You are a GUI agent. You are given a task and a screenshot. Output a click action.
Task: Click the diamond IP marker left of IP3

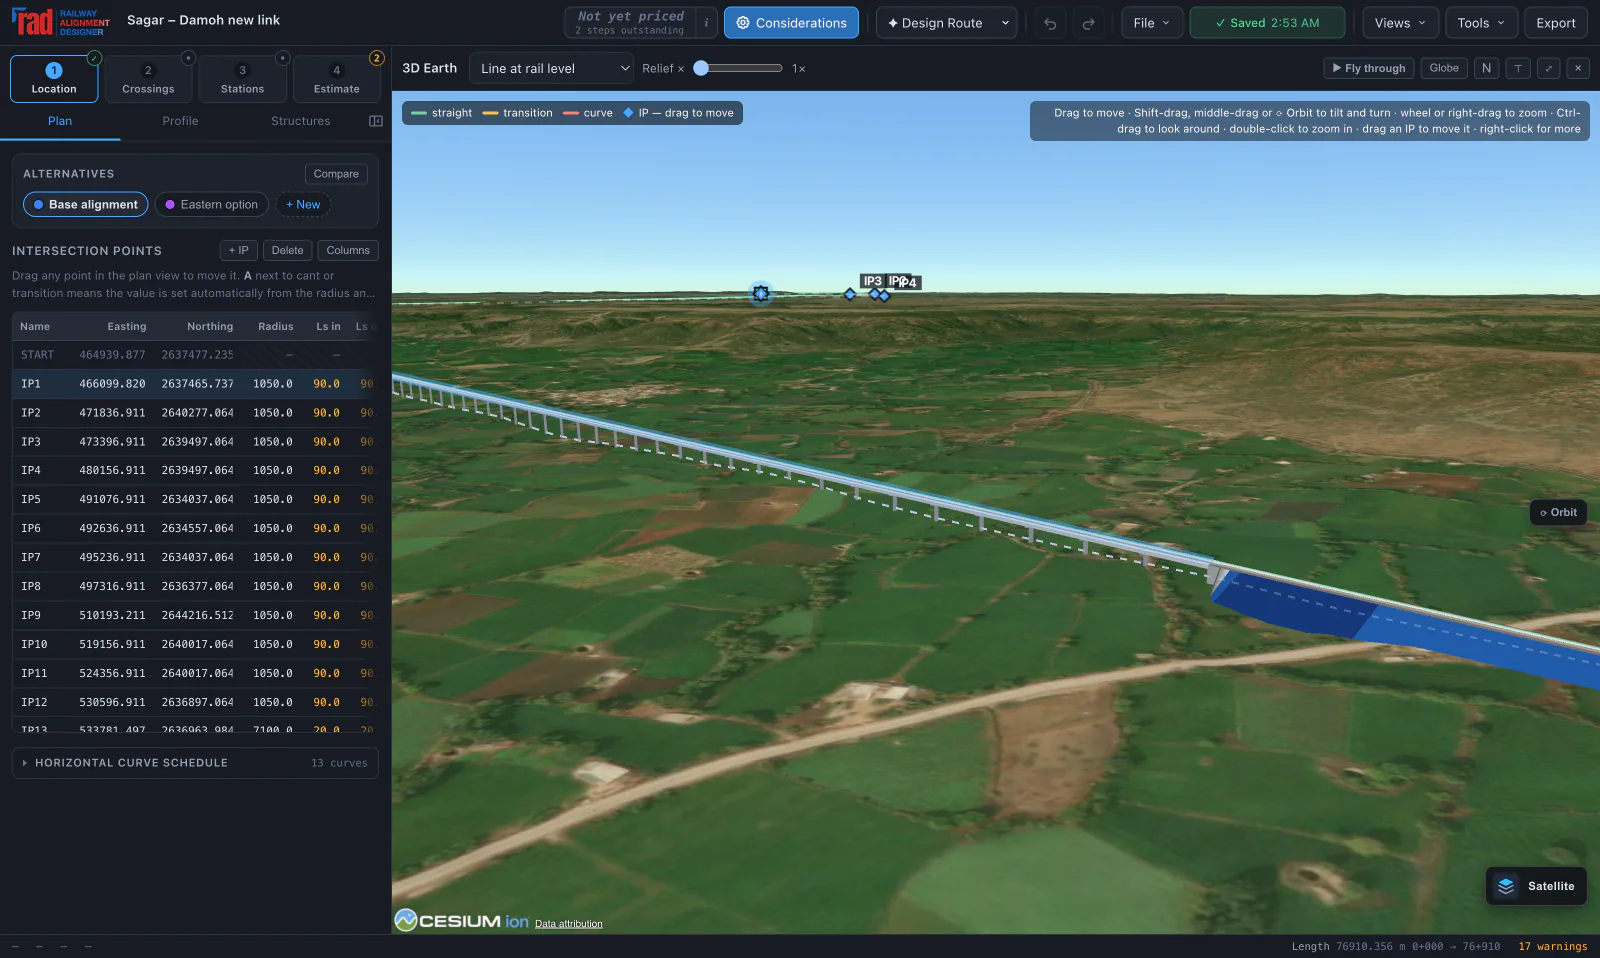(x=850, y=294)
